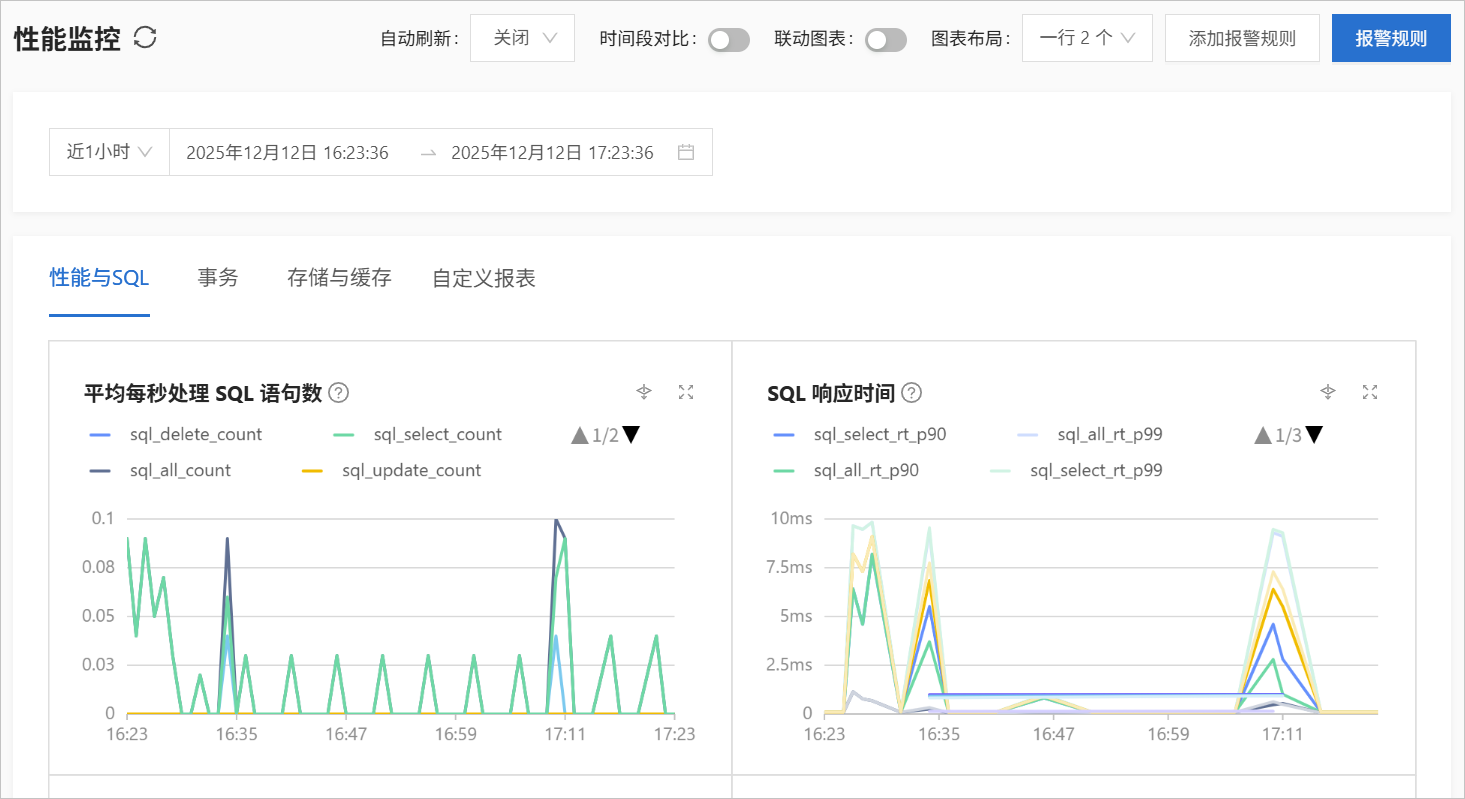Toggle sql_delete_count legend series
Screen dimensions: 1465x799
pyautogui.click(x=176, y=435)
